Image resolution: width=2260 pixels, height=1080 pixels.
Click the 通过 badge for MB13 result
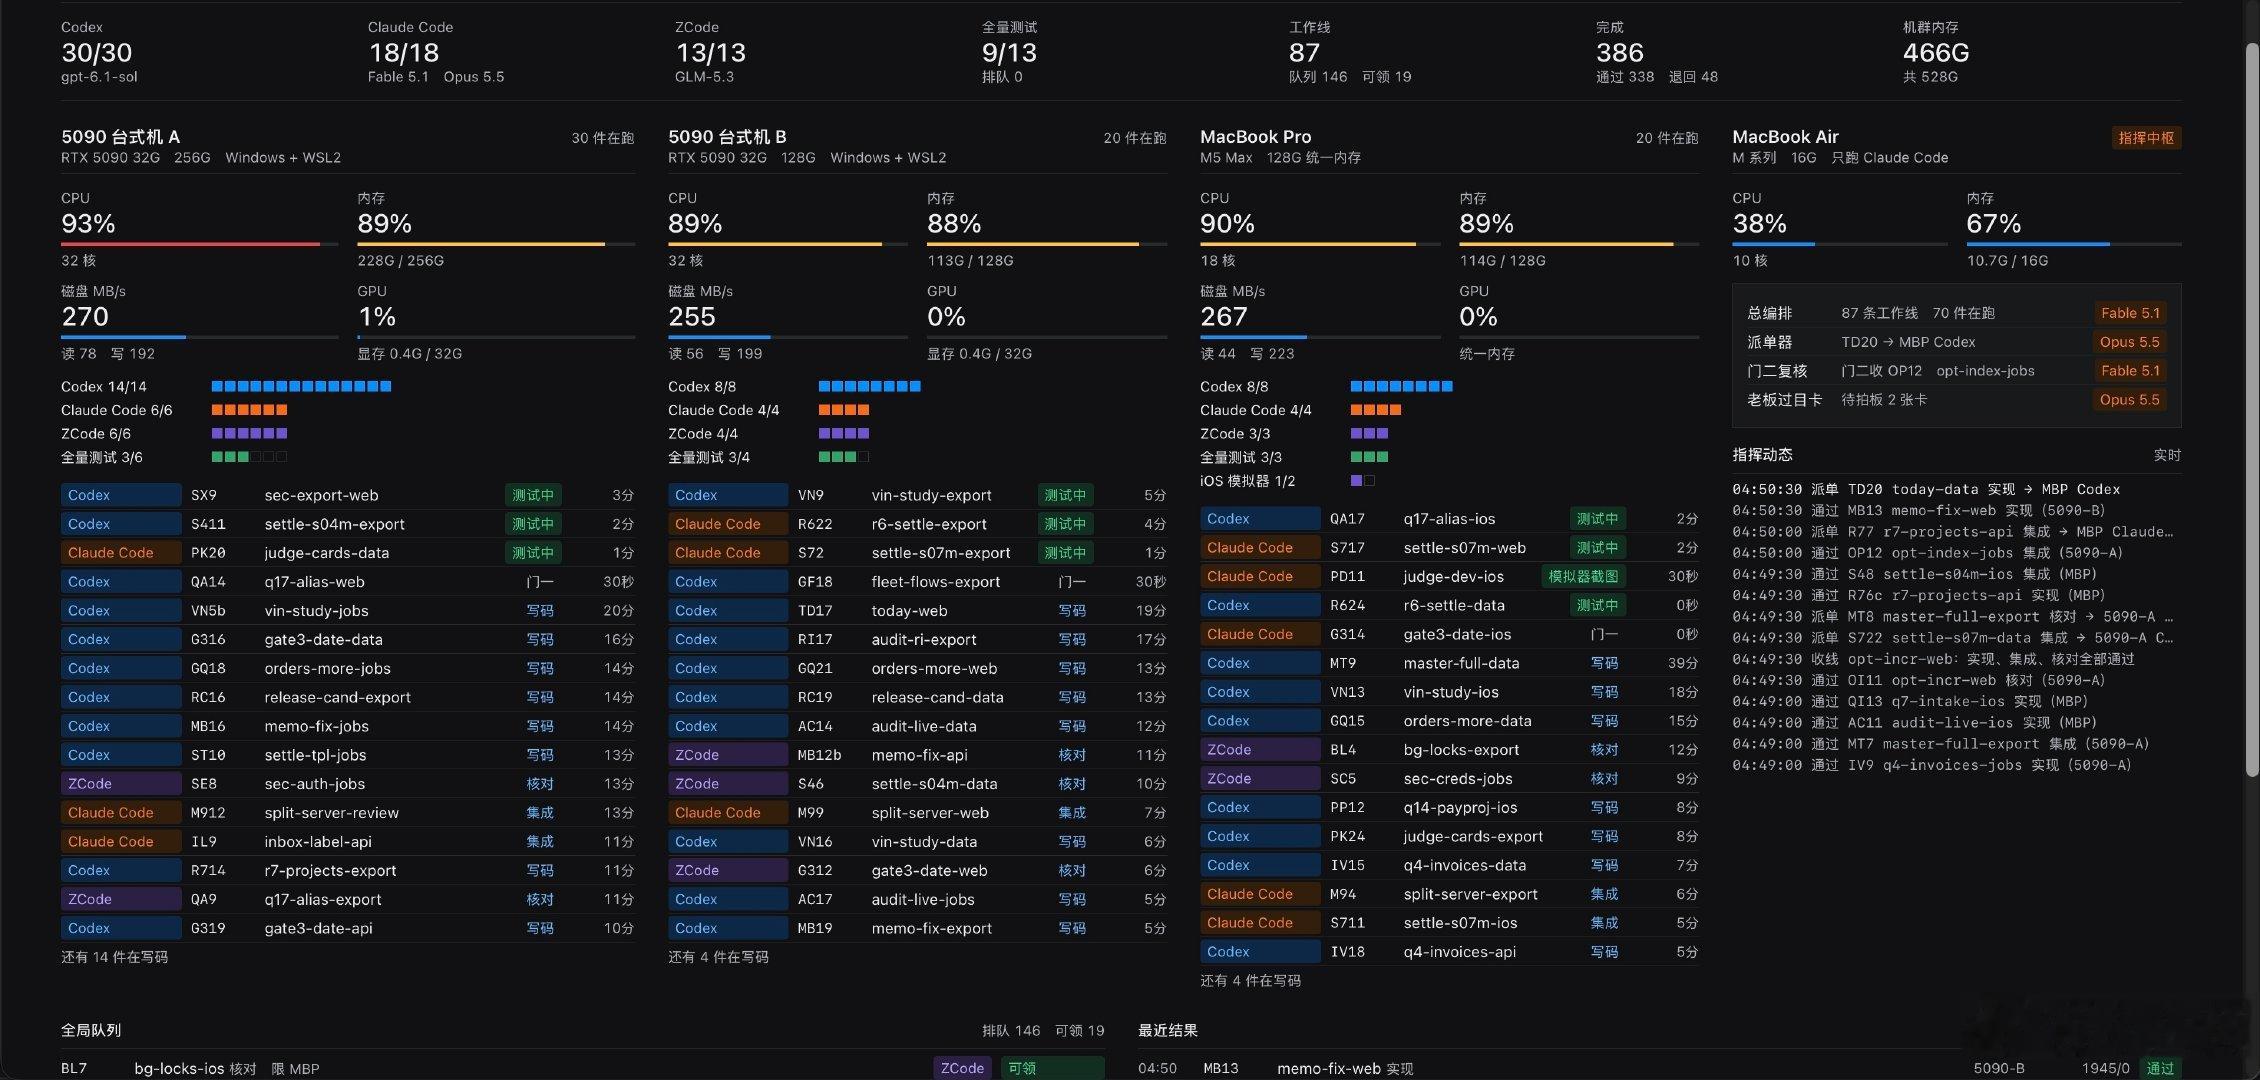(x=2160, y=1068)
